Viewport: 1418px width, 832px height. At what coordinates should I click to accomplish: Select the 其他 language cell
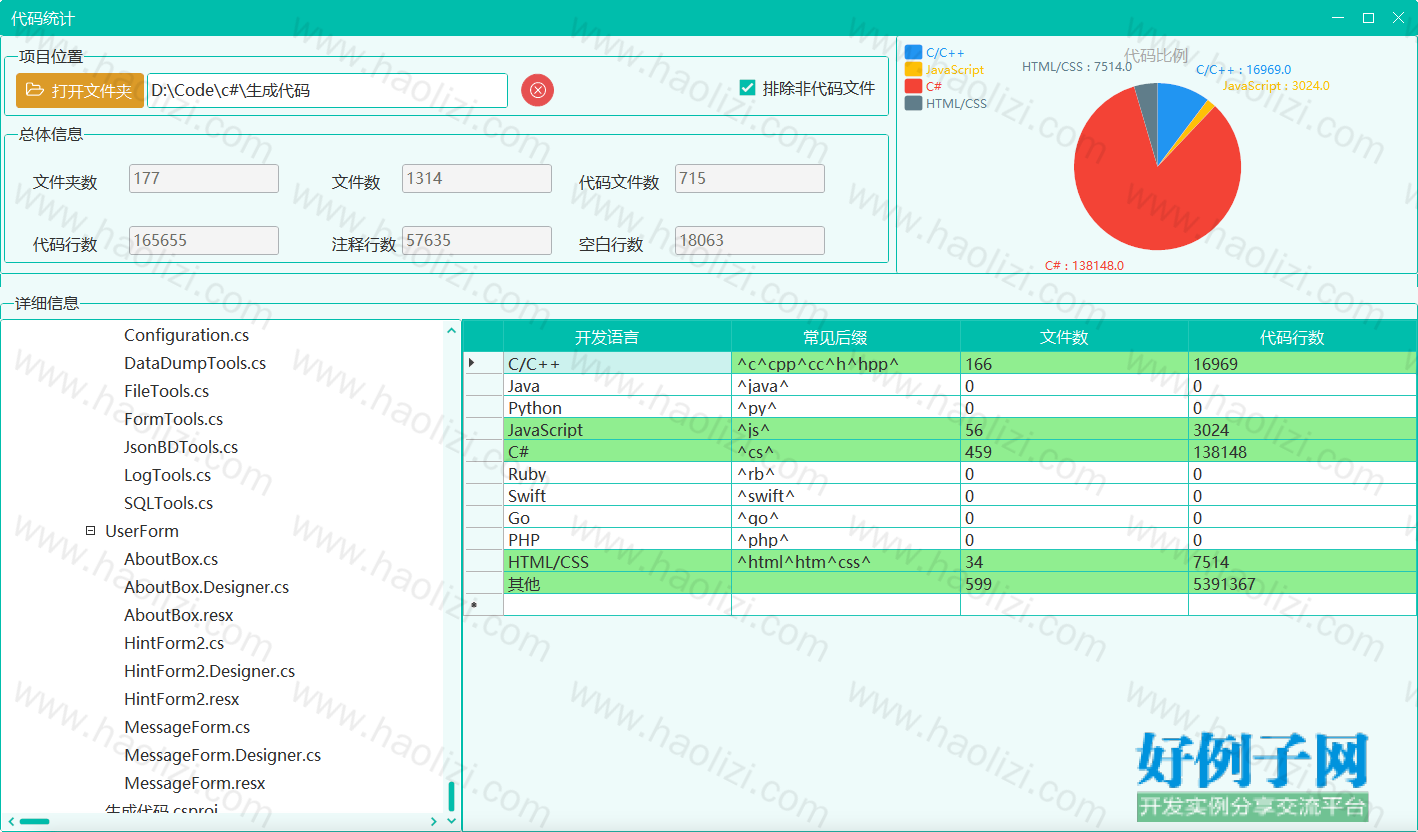pyautogui.click(x=617, y=583)
